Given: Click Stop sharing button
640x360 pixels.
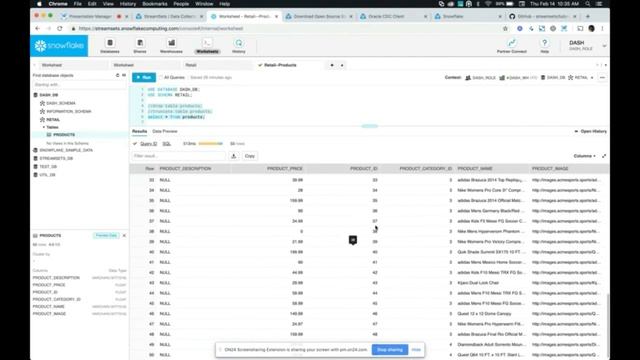Looking at the screenshot, I should (x=390, y=350).
